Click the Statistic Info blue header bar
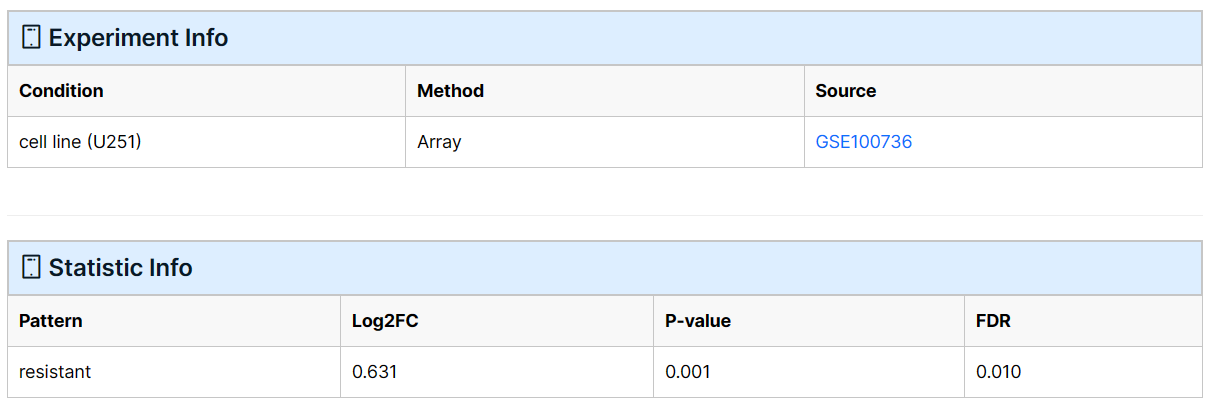The width and height of the screenshot is (1211, 406). (x=605, y=268)
